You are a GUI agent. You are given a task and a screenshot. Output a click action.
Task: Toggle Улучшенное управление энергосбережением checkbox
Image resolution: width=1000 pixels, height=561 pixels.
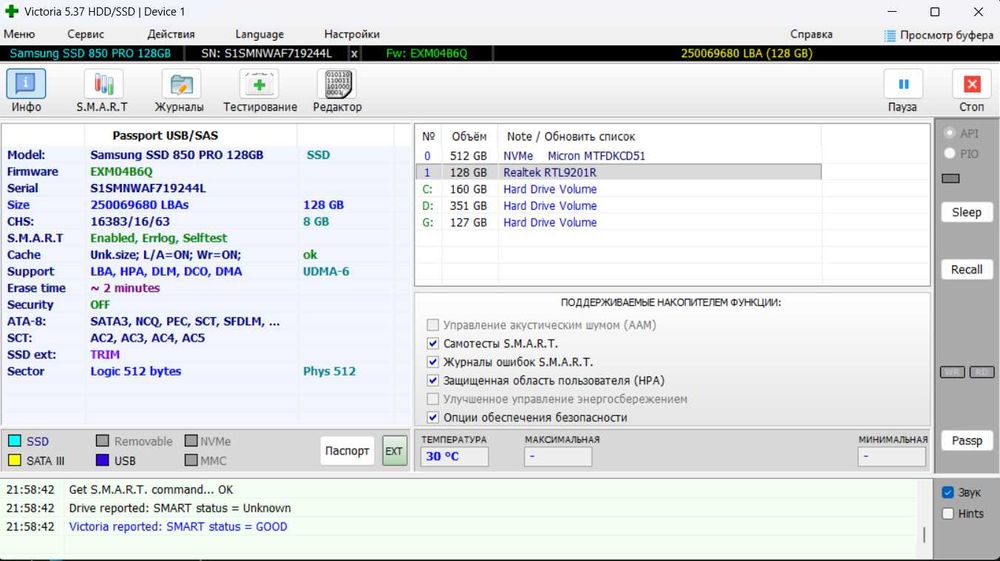[433, 399]
